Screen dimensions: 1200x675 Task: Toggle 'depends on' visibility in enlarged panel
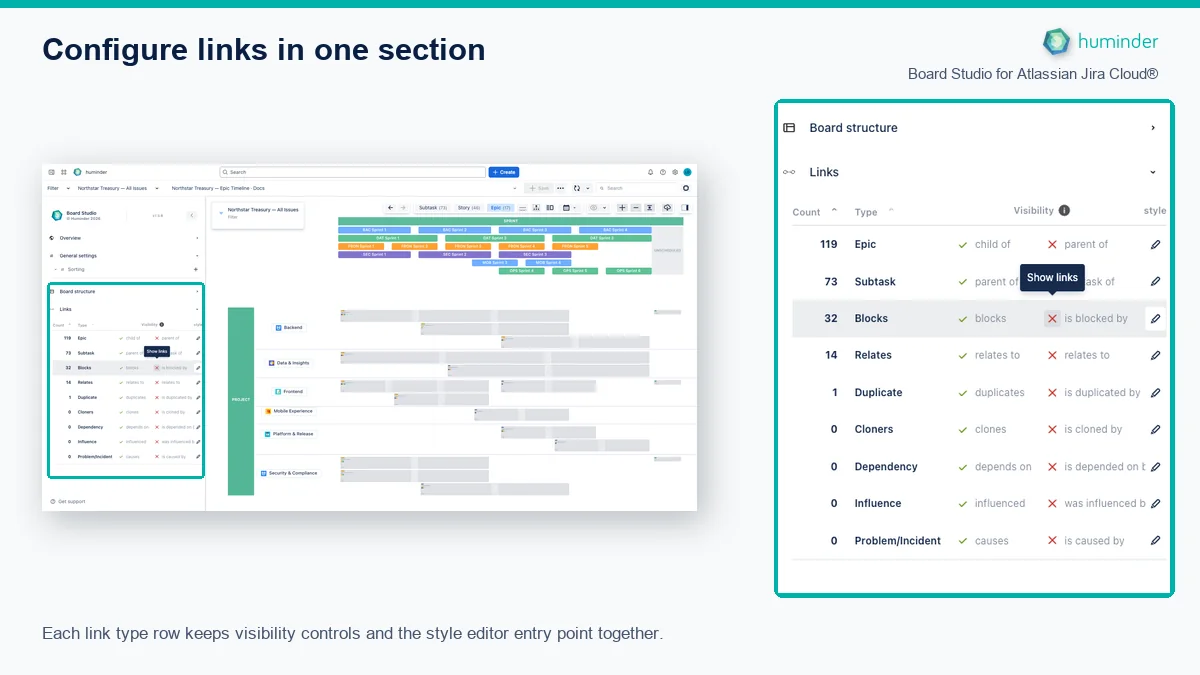pos(963,466)
